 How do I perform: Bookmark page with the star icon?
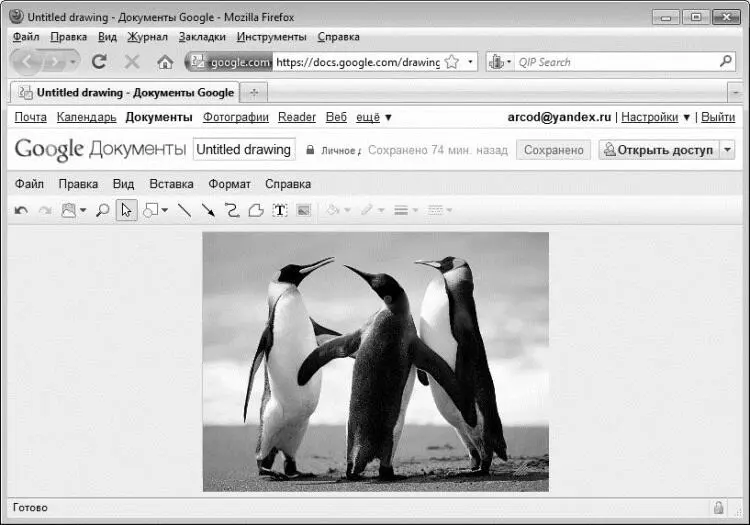pyautogui.click(x=452, y=62)
